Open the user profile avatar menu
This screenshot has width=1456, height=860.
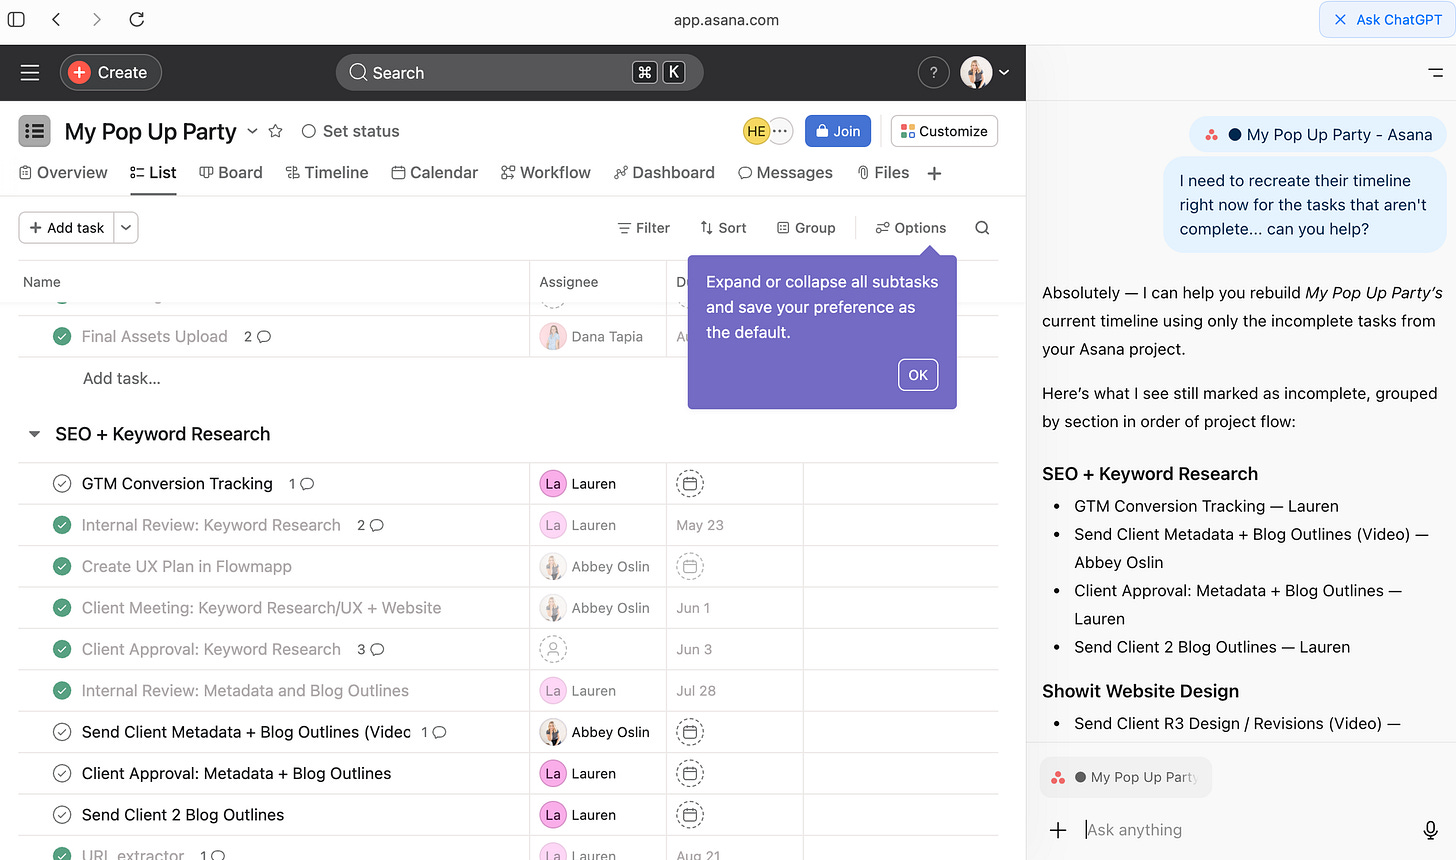tap(976, 72)
